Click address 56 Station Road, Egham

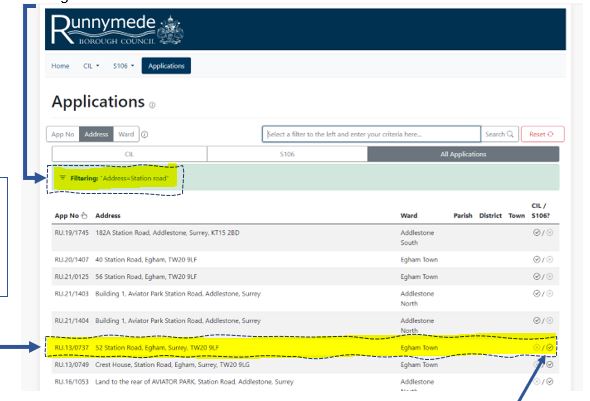pos(146,276)
